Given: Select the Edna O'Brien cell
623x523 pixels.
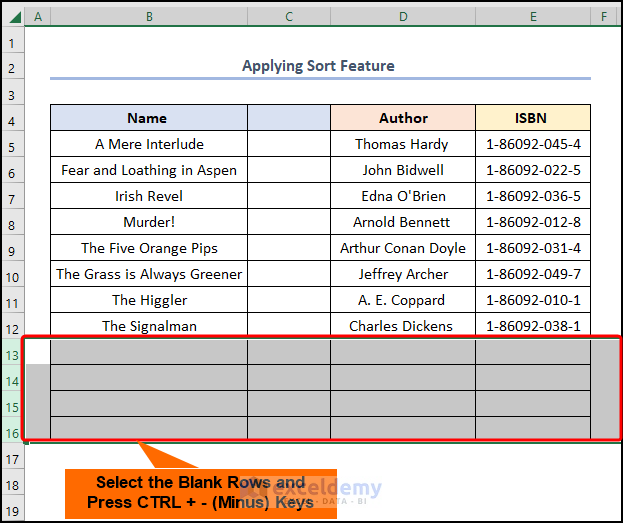Looking at the screenshot, I should [x=402, y=196].
